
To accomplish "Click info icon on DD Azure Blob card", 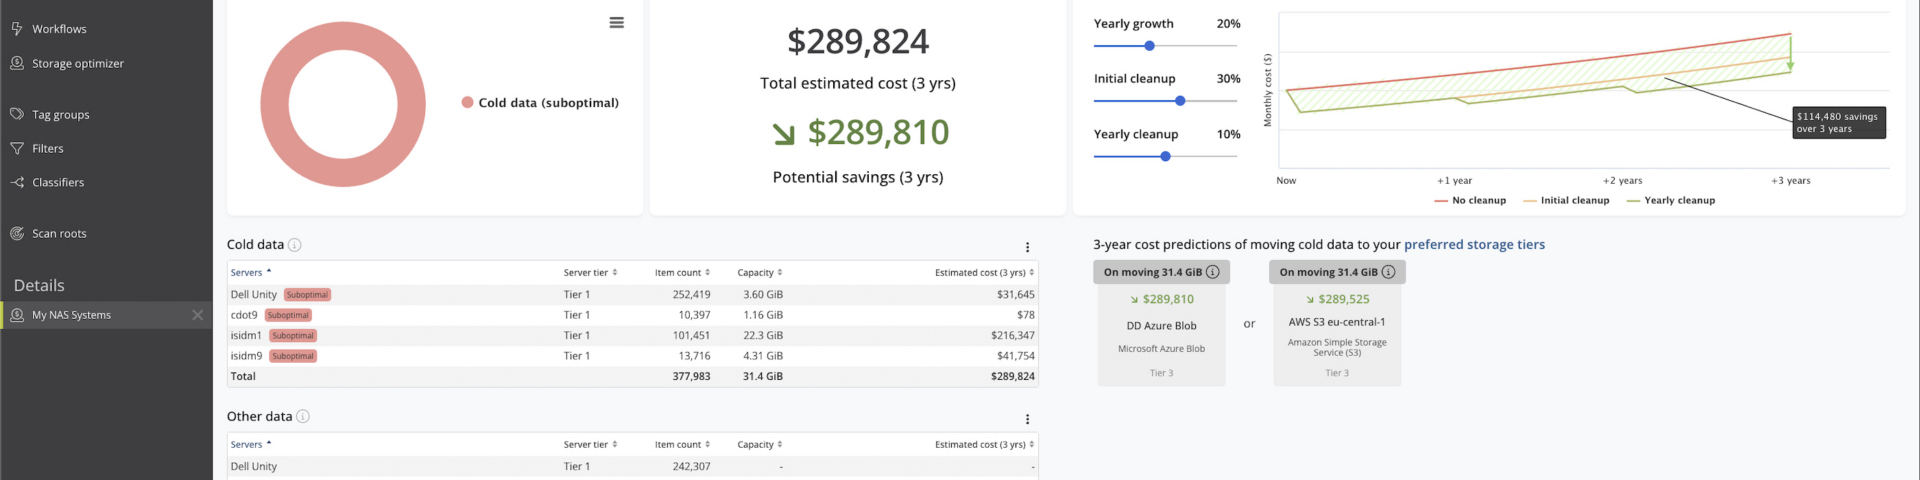I will (x=1213, y=272).
